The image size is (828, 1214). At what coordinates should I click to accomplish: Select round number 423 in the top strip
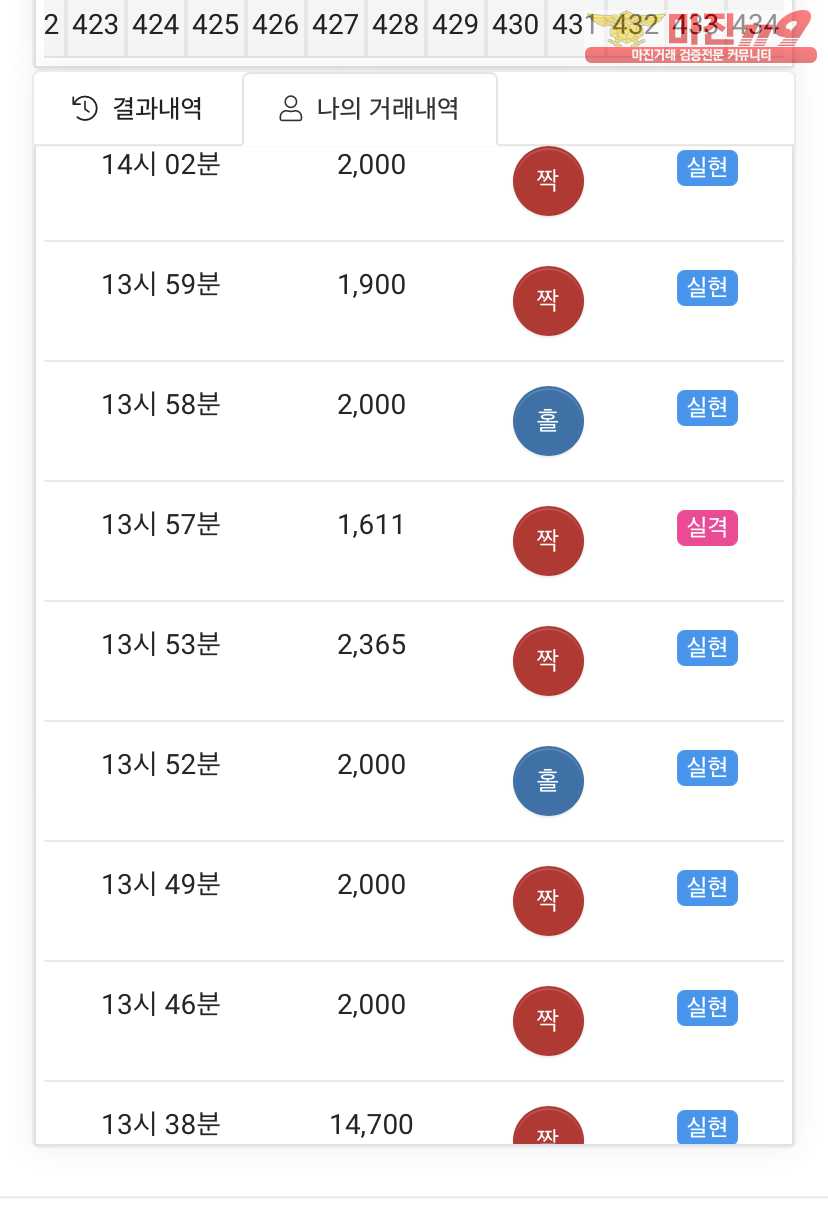click(95, 25)
